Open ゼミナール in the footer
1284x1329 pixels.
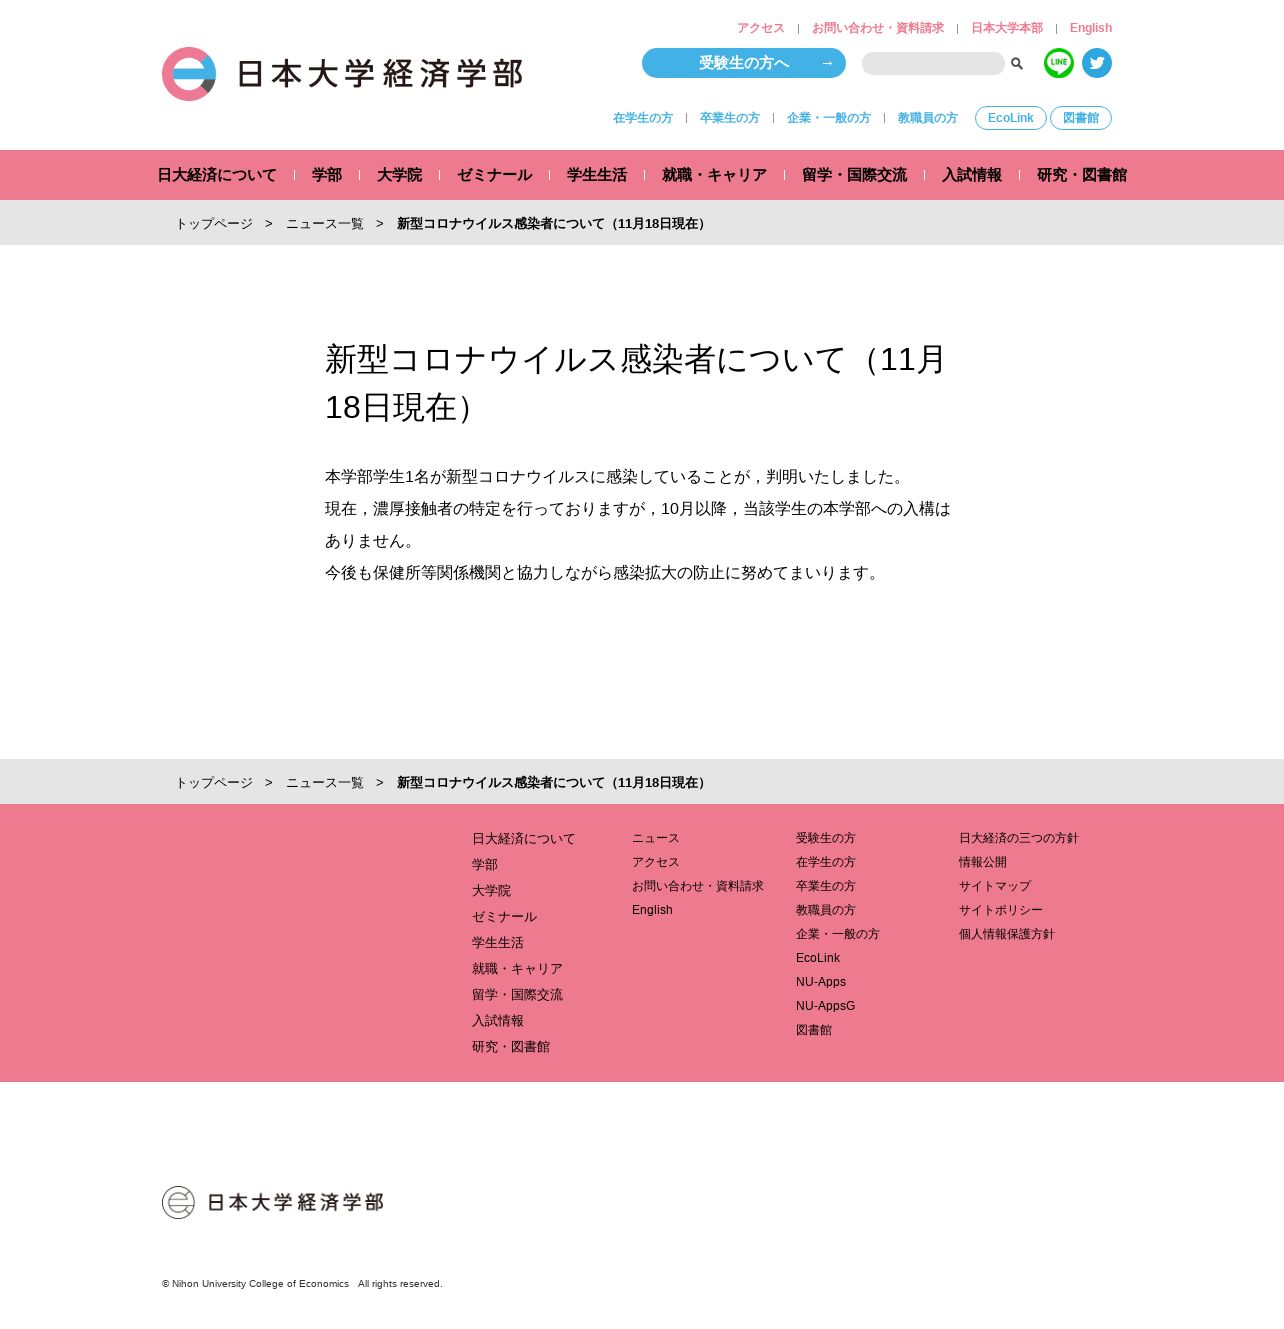tap(504, 917)
